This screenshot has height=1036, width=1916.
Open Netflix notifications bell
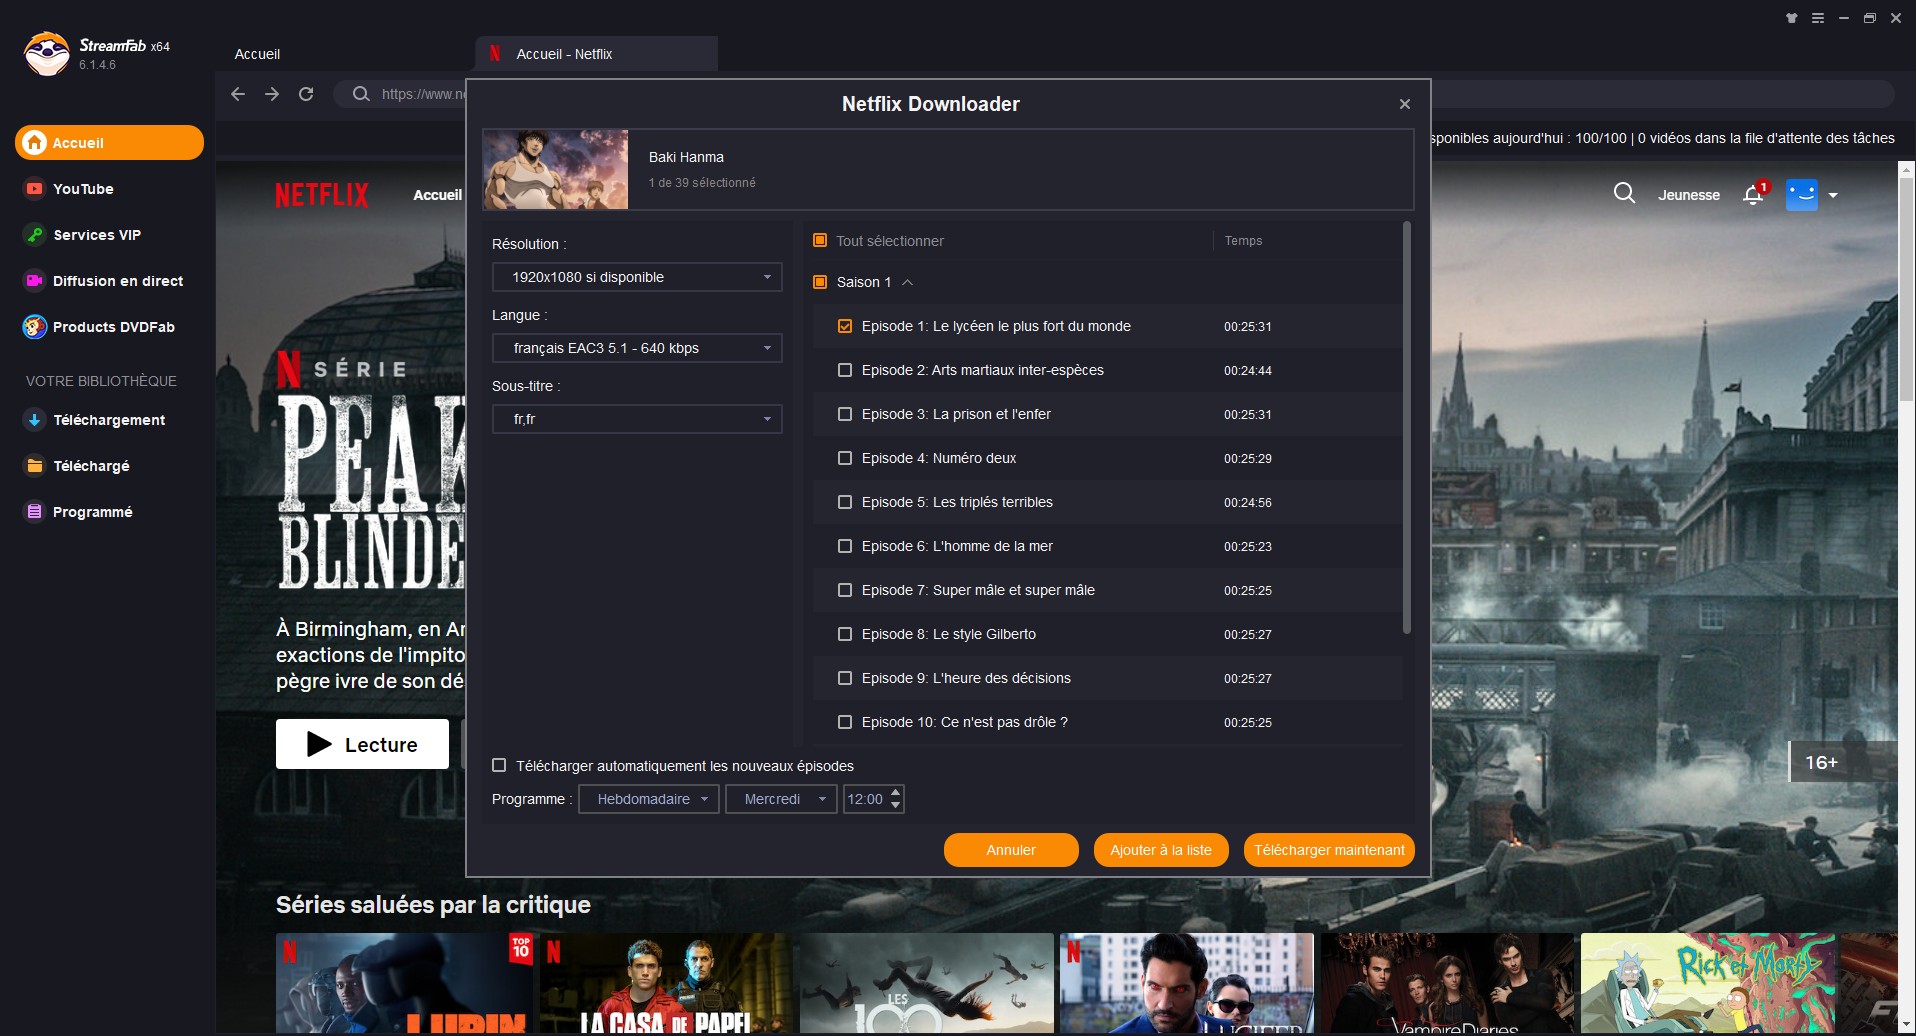pos(1753,195)
